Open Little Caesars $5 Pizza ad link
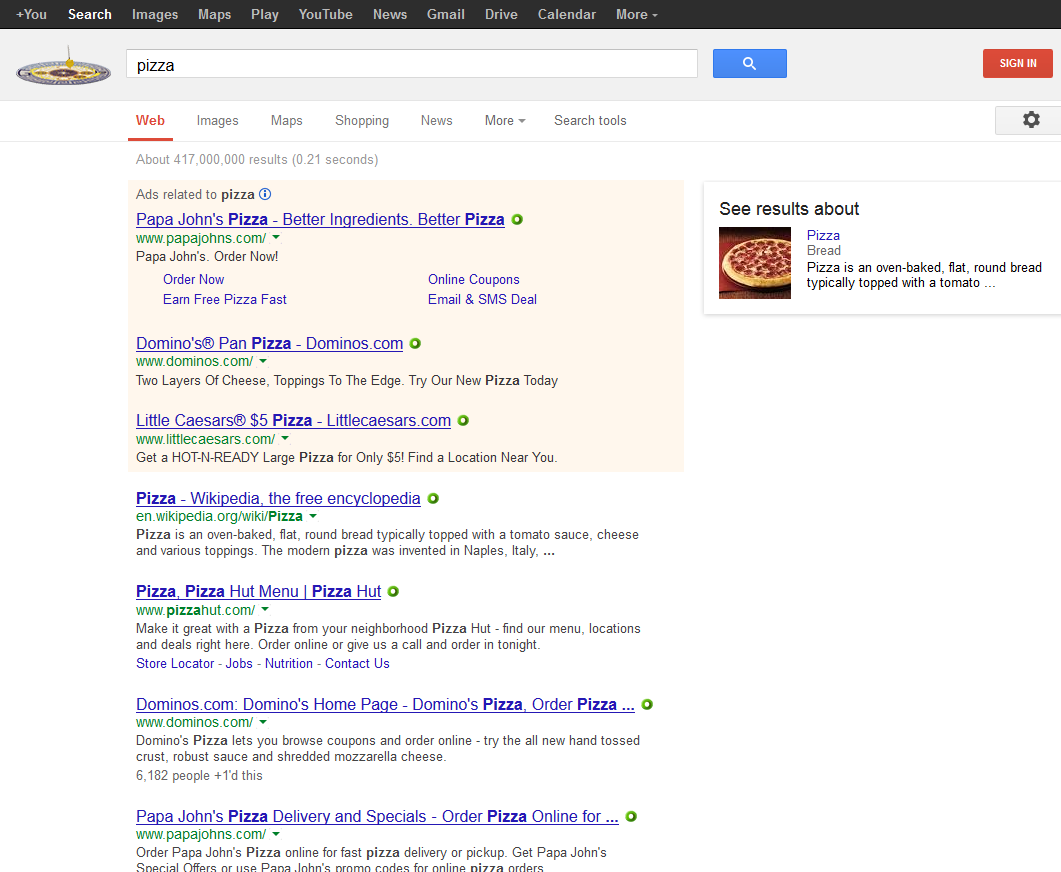Screen dimensions: 1061x872 [294, 421]
